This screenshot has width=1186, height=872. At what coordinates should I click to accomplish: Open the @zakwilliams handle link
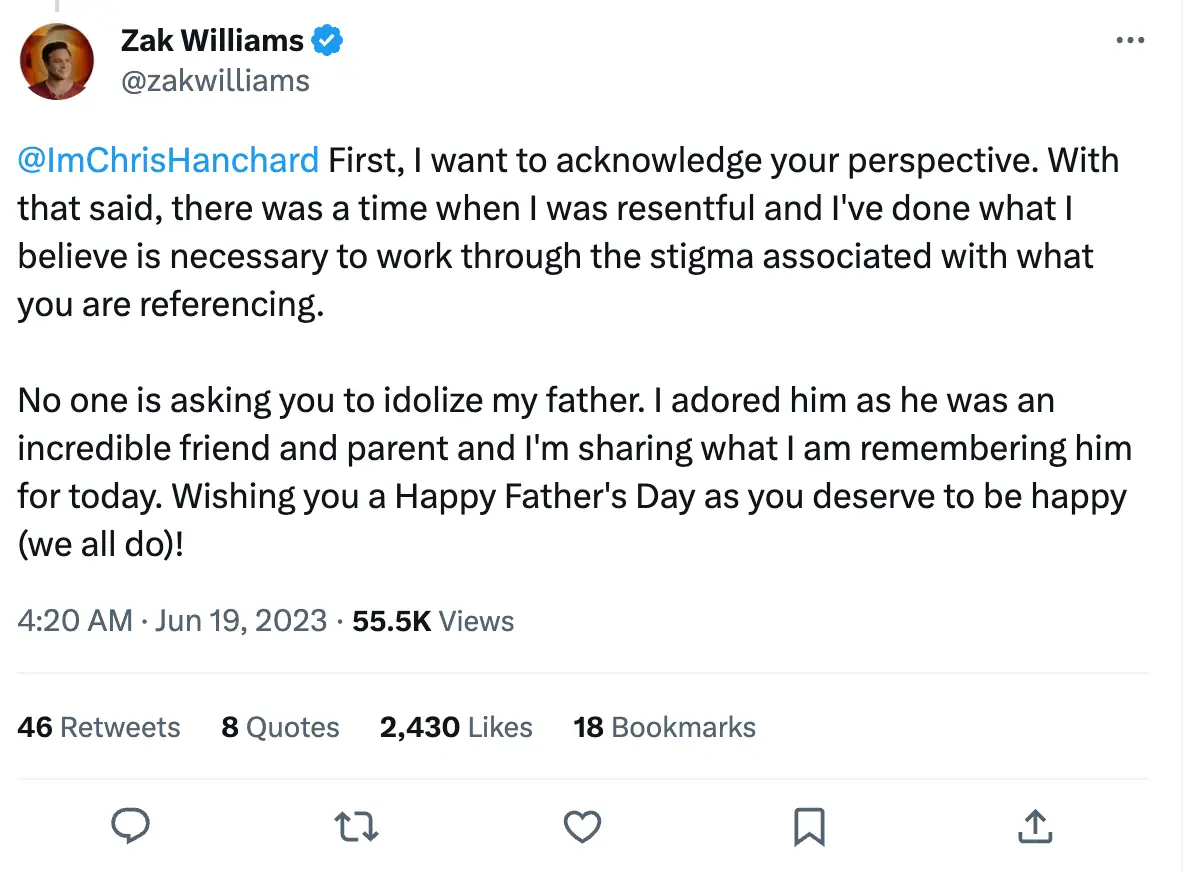215,80
